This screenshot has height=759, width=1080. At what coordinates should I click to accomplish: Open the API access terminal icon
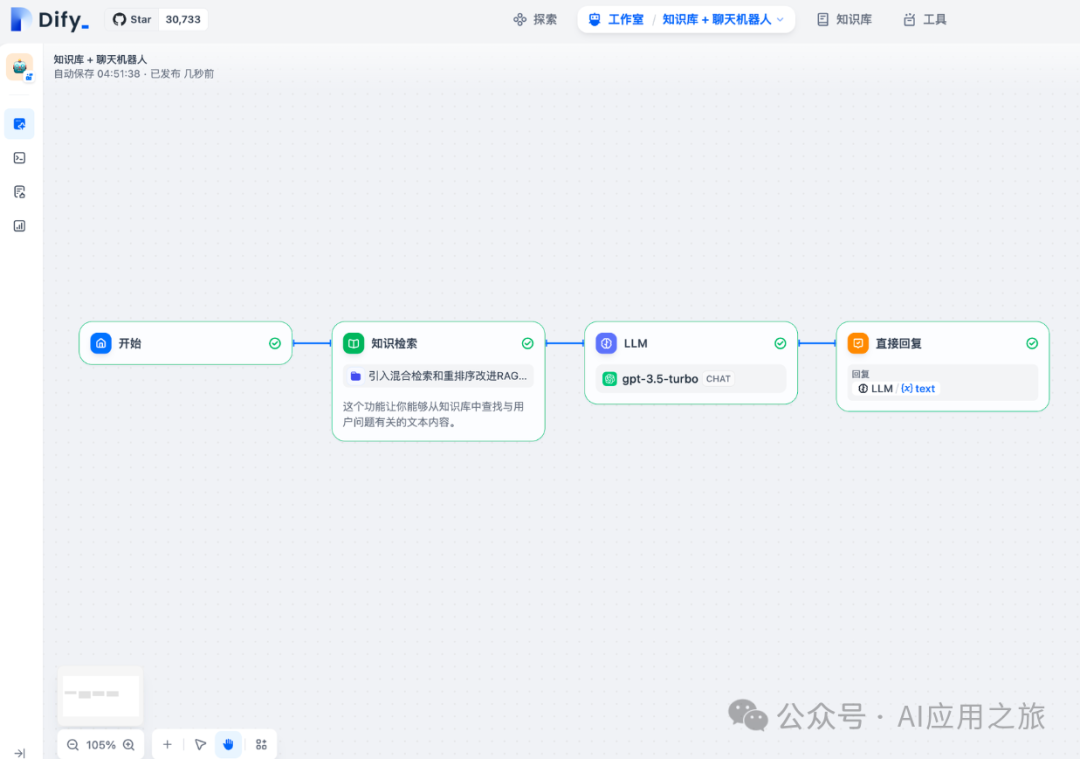pos(19,158)
